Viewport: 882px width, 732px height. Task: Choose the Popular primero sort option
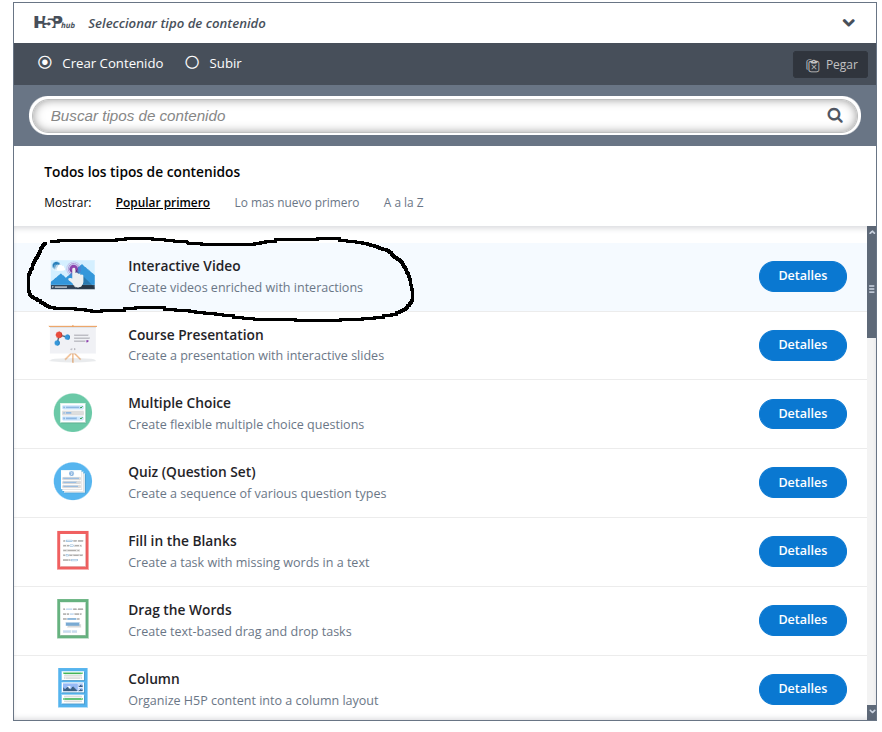(163, 203)
